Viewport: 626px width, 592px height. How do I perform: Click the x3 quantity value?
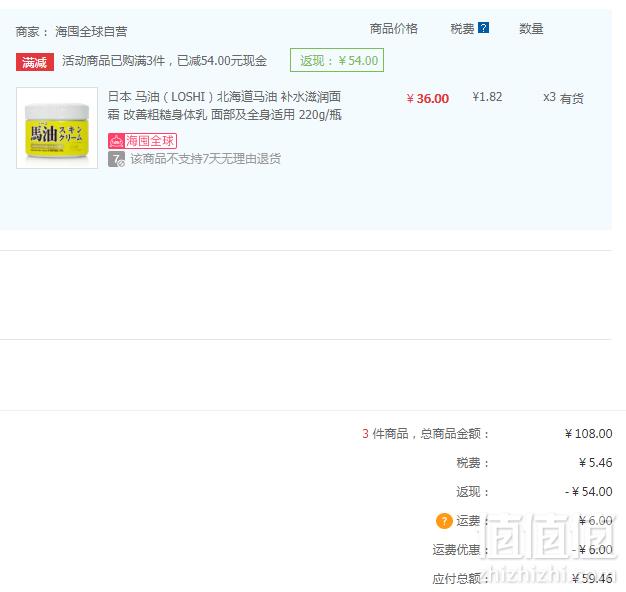point(549,97)
